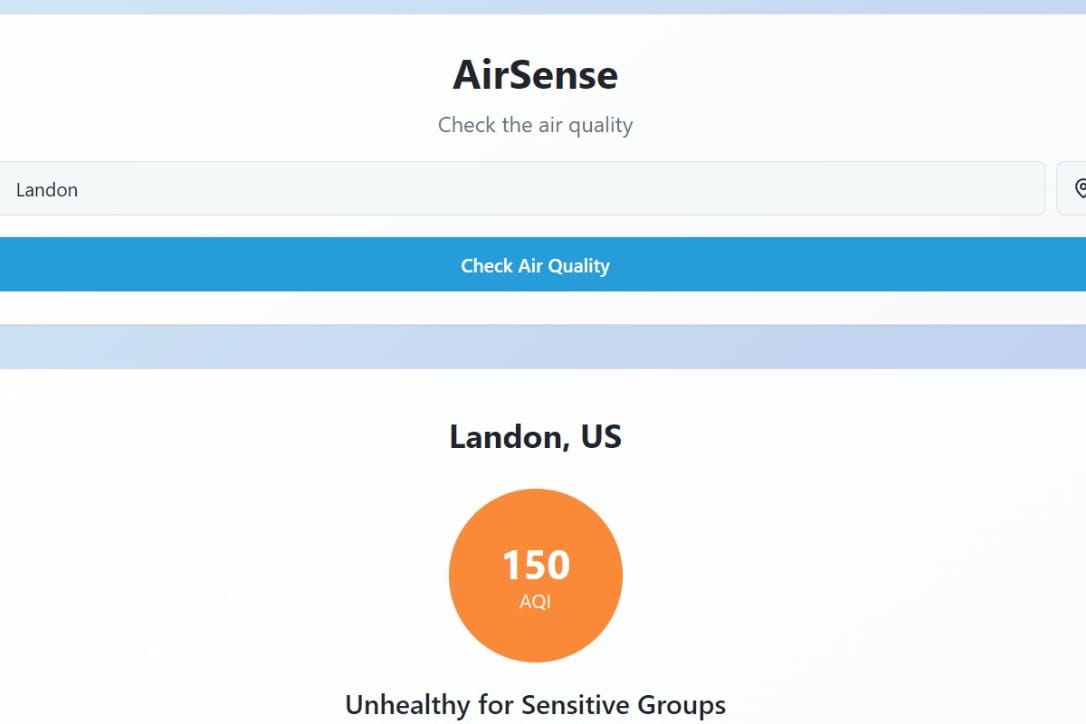Click the 150 value in the circle
1086x724 pixels.
click(x=536, y=565)
